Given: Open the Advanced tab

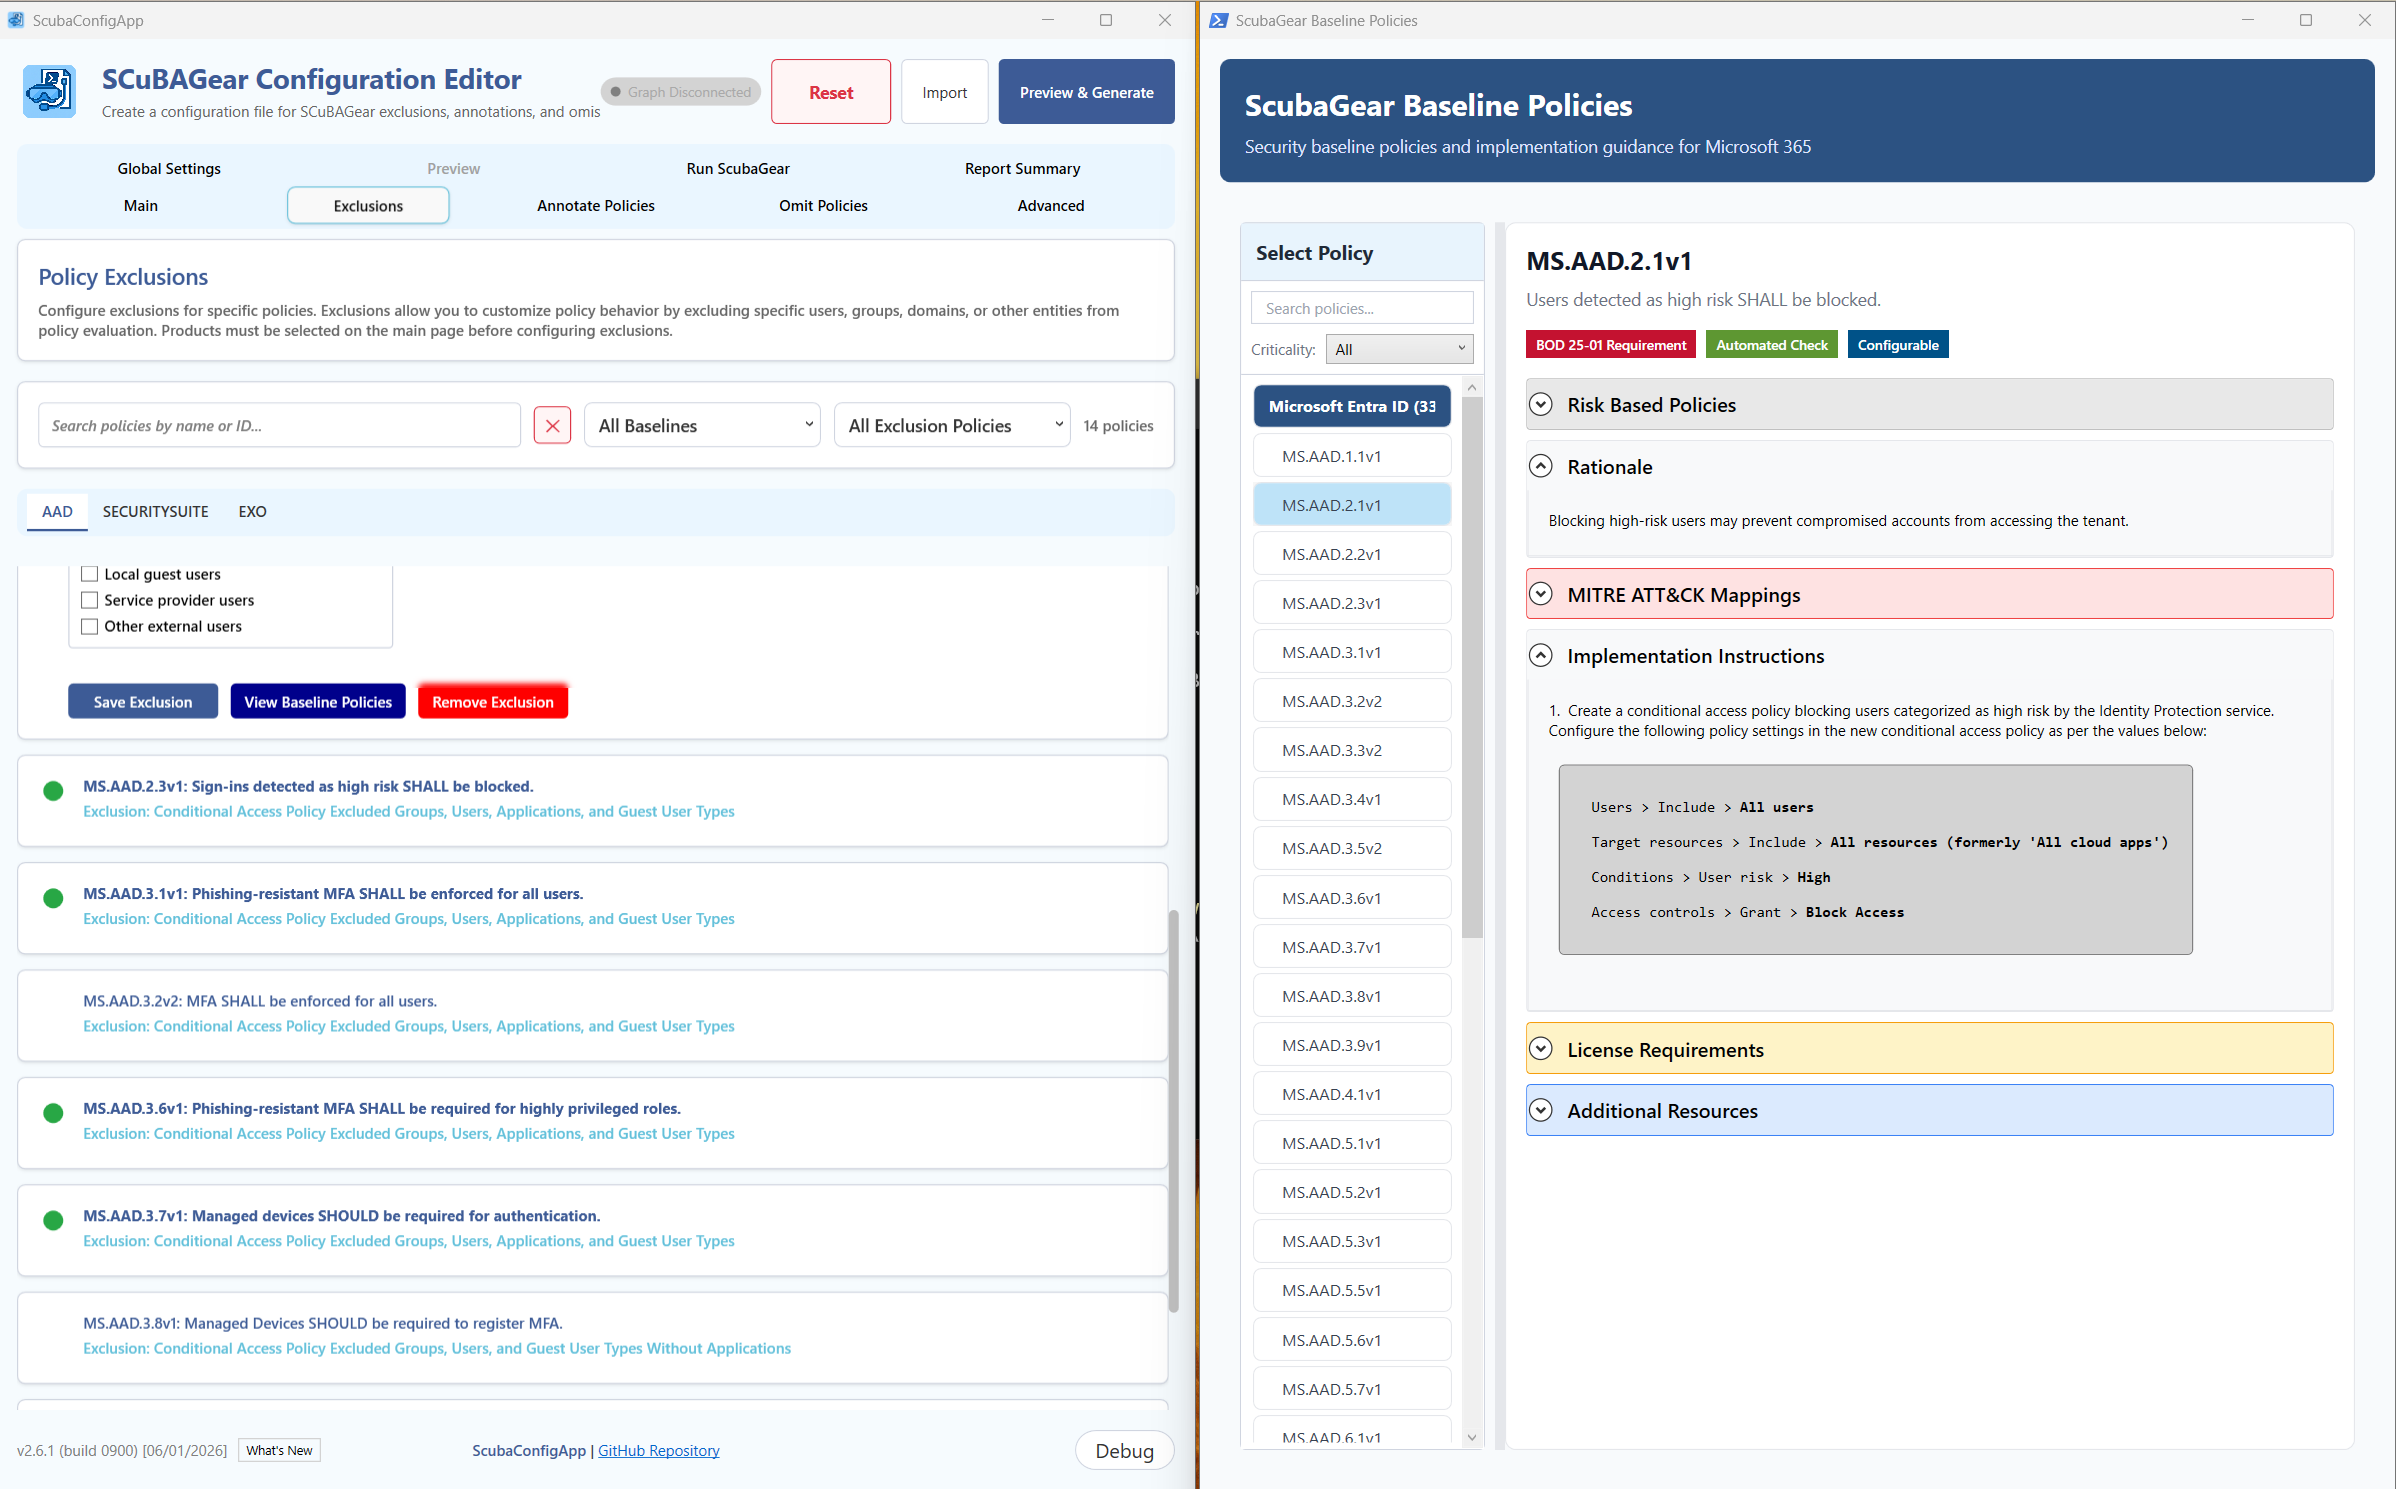Looking at the screenshot, I should click(x=1051, y=205).
